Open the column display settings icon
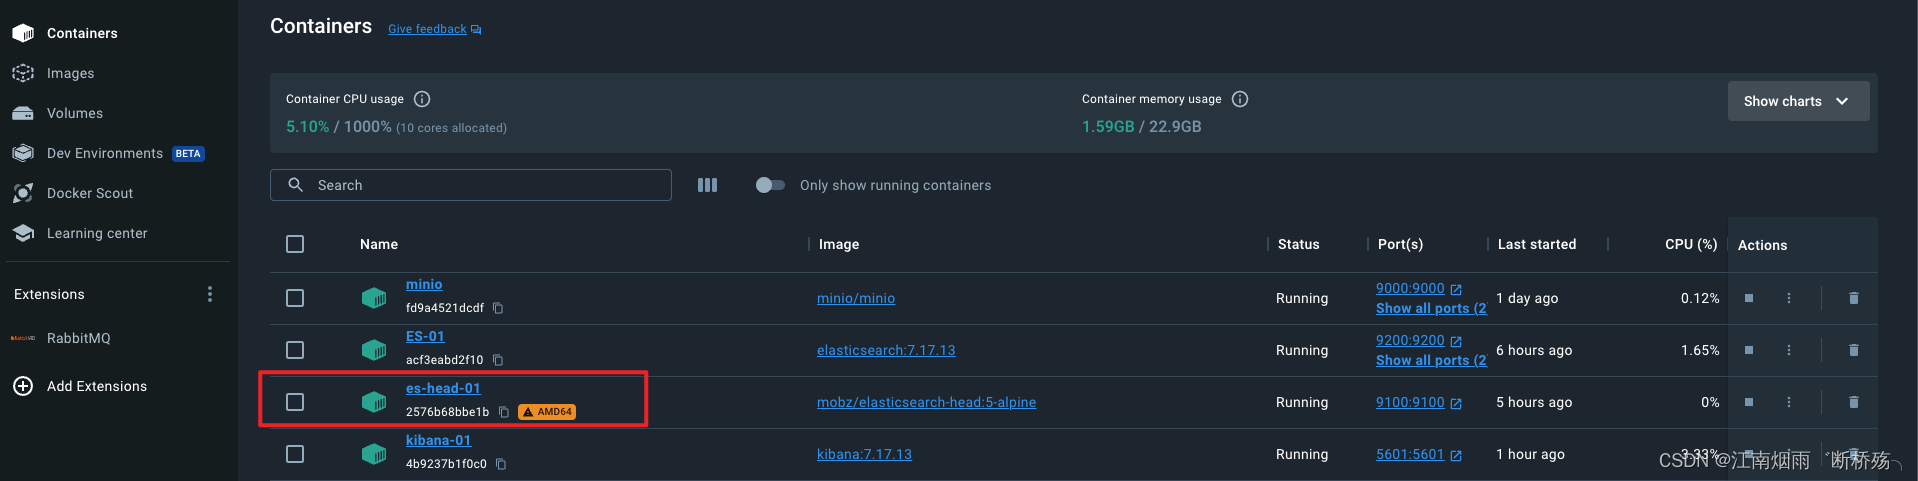 [x=707, y=185]
